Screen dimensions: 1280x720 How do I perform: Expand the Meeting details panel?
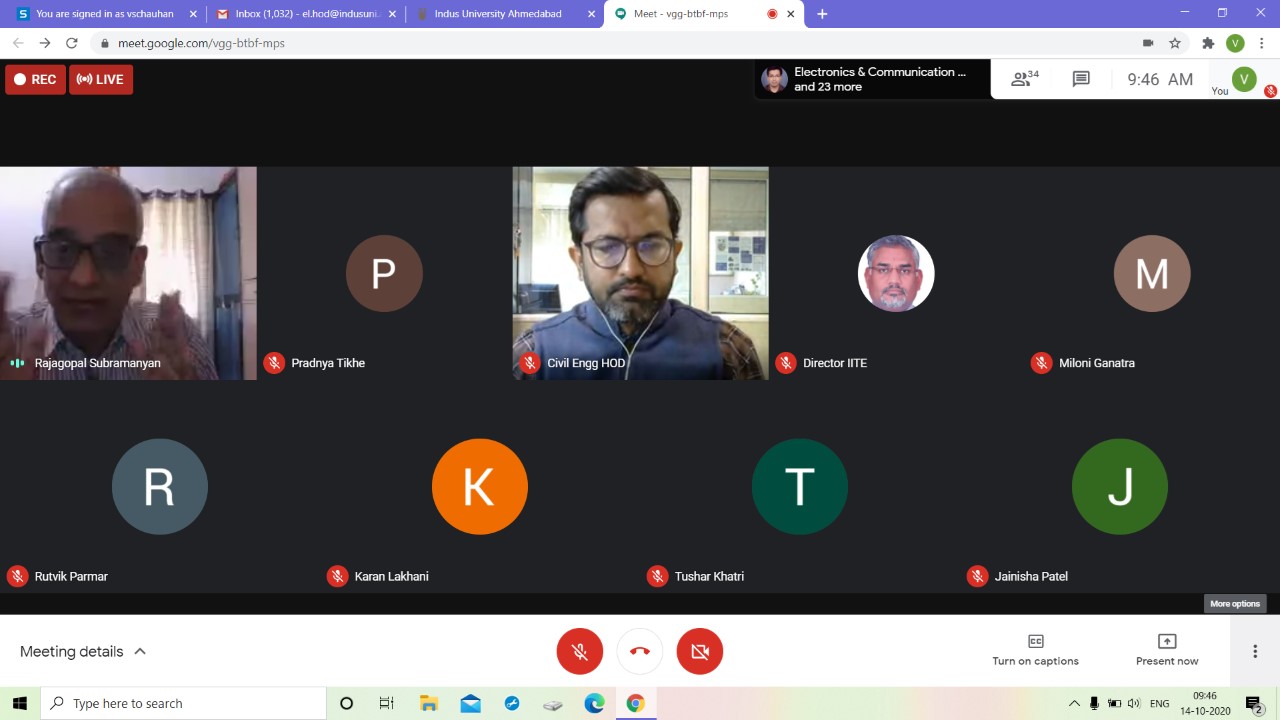click(x=83, y=651)
